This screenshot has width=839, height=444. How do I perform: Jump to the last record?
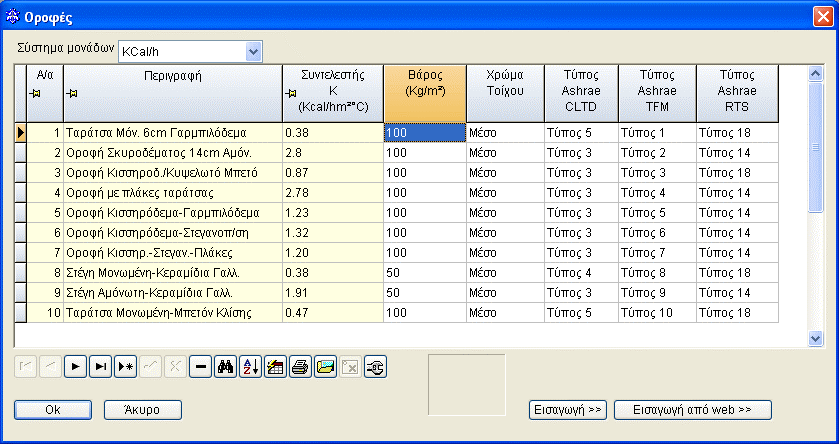pos(101,367)
